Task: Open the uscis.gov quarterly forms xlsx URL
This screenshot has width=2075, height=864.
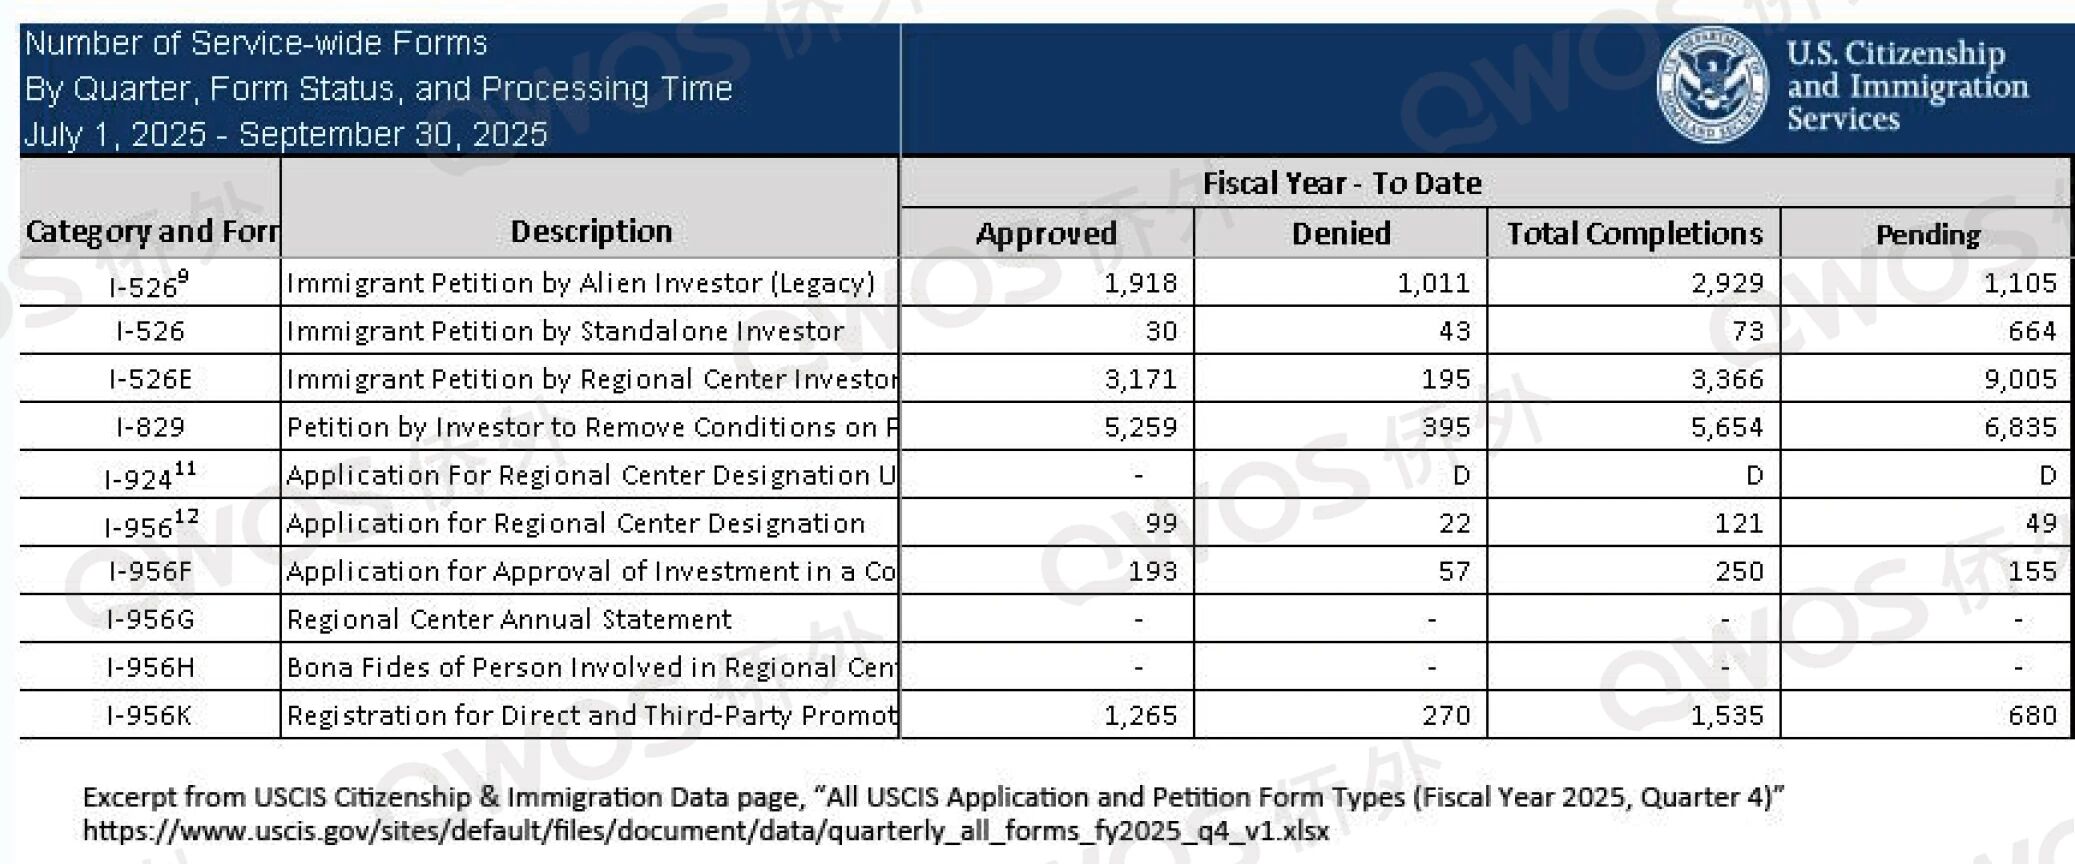Action: (x=706, y=831)
